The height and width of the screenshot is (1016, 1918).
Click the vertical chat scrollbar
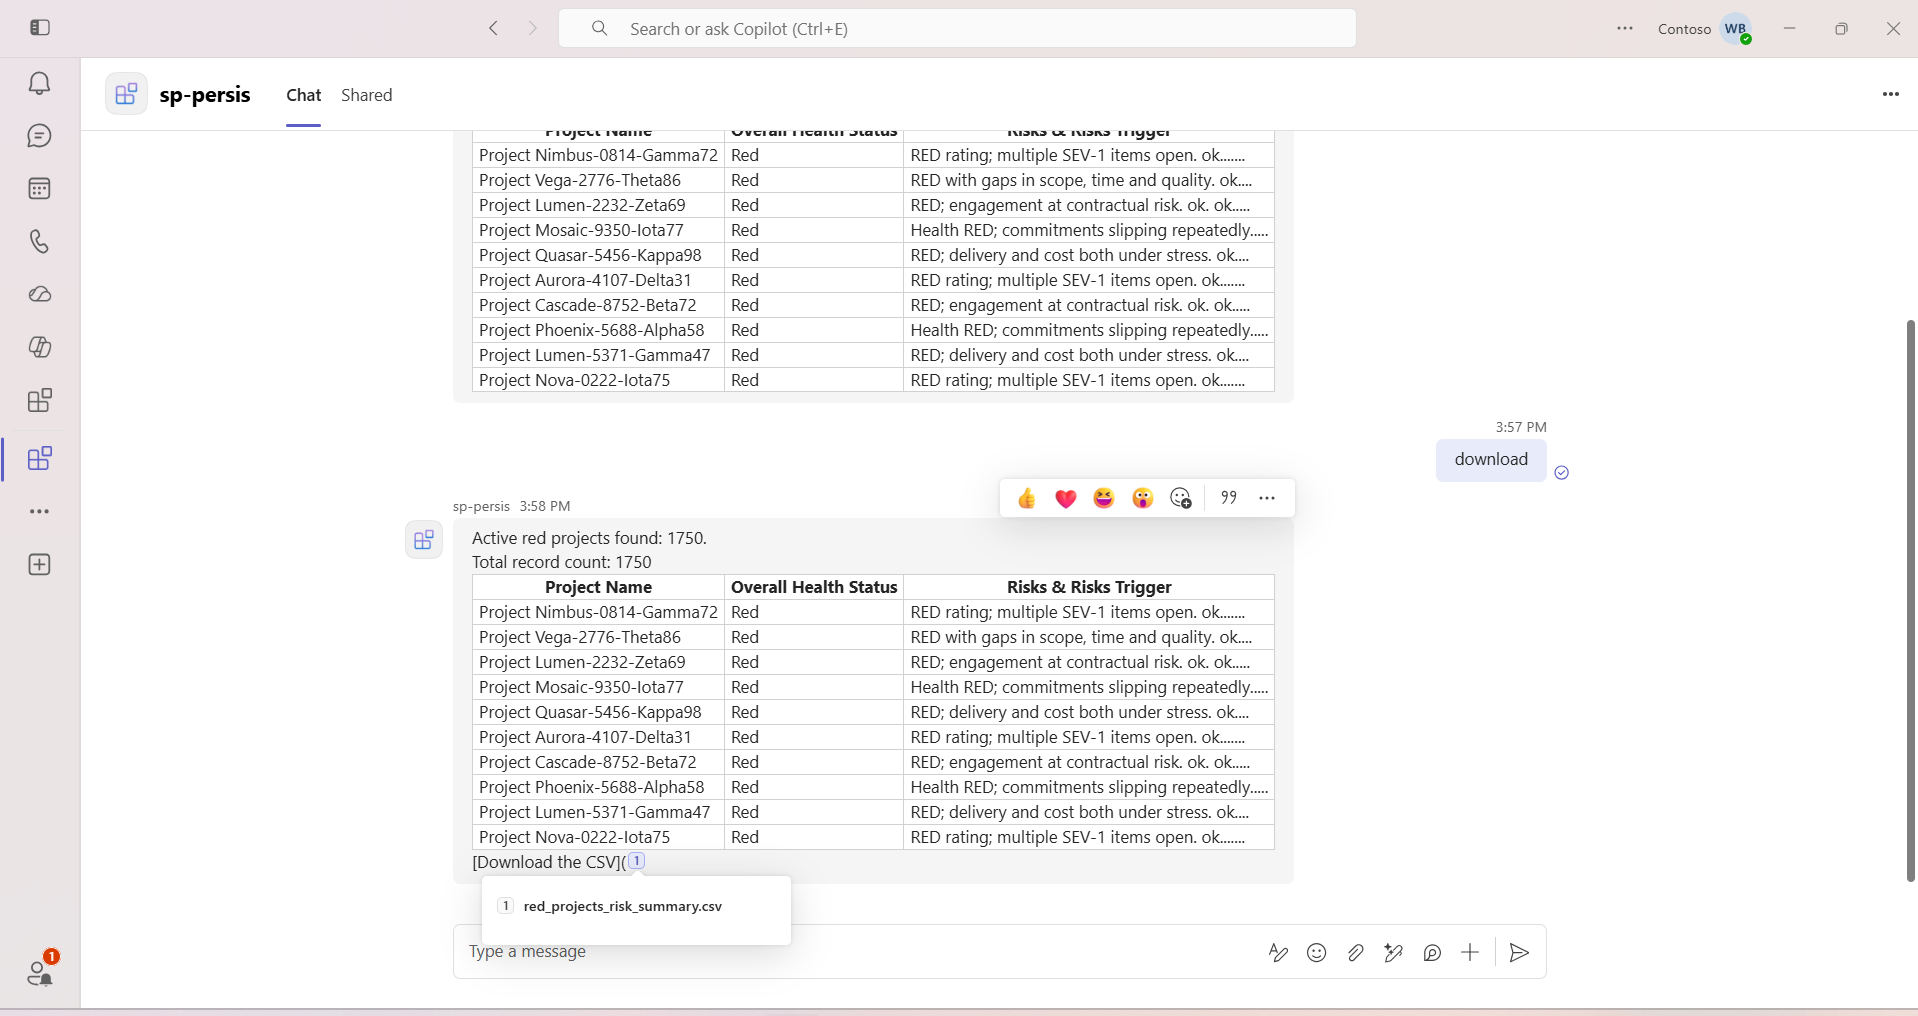coord(1911,600)
